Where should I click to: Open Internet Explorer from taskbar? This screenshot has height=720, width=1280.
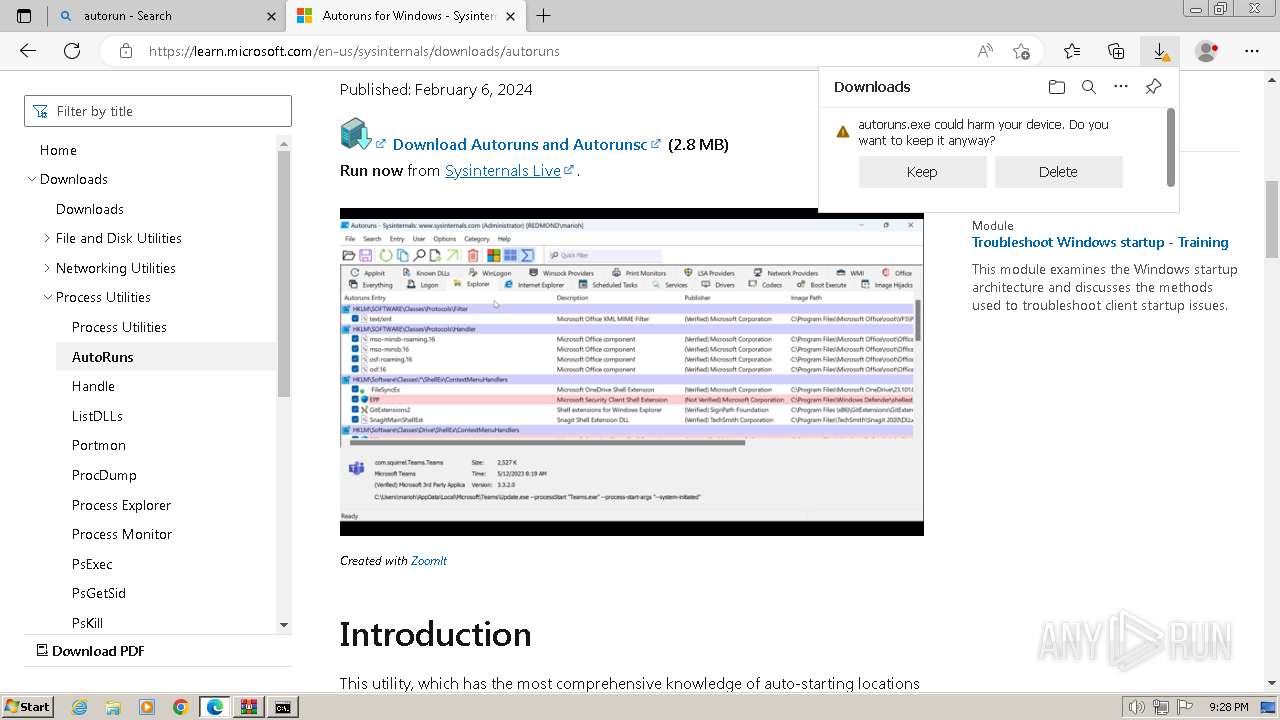pyautogui.click(x=80, y=707)
